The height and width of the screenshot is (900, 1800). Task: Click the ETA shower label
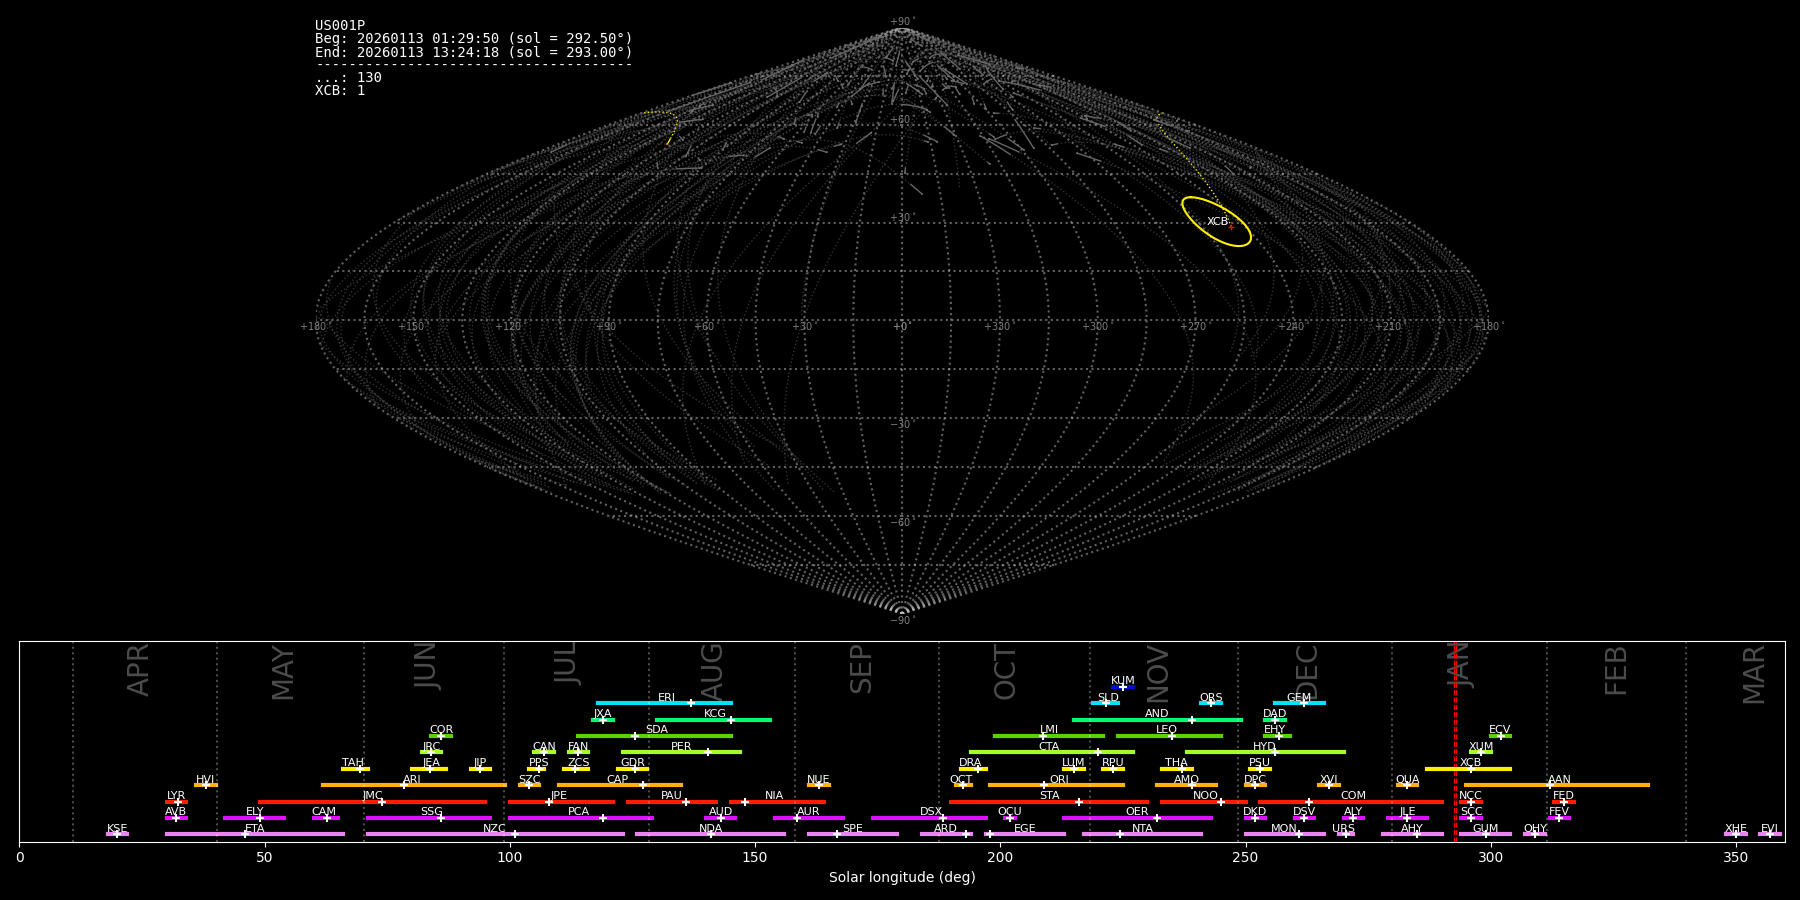[255, 828]
